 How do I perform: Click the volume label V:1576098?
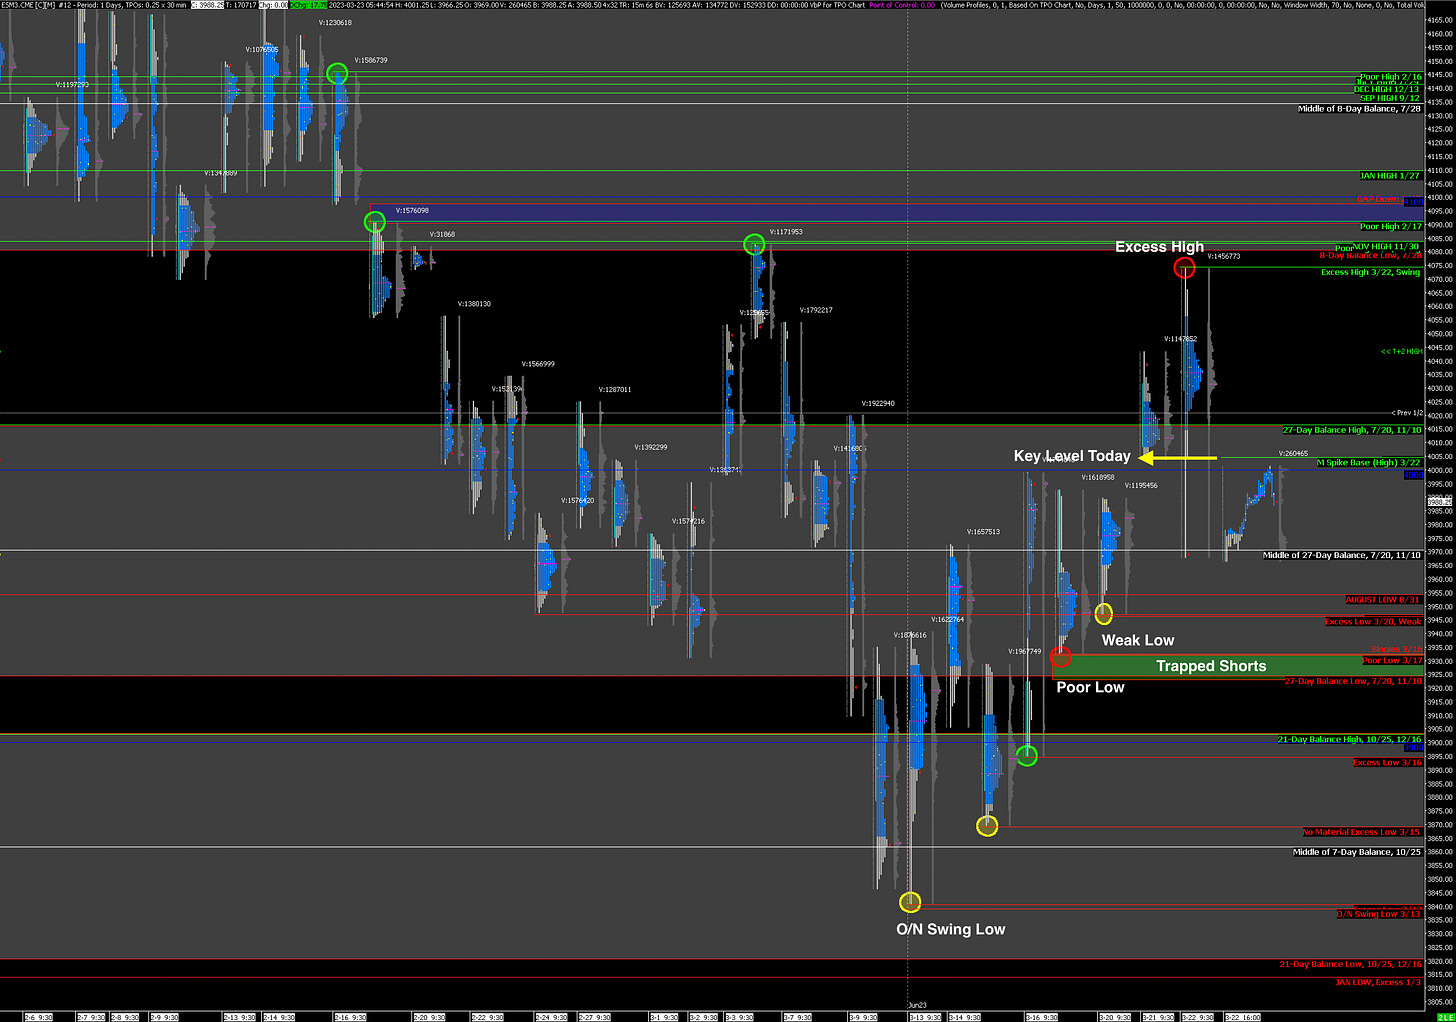click(411, 211)
